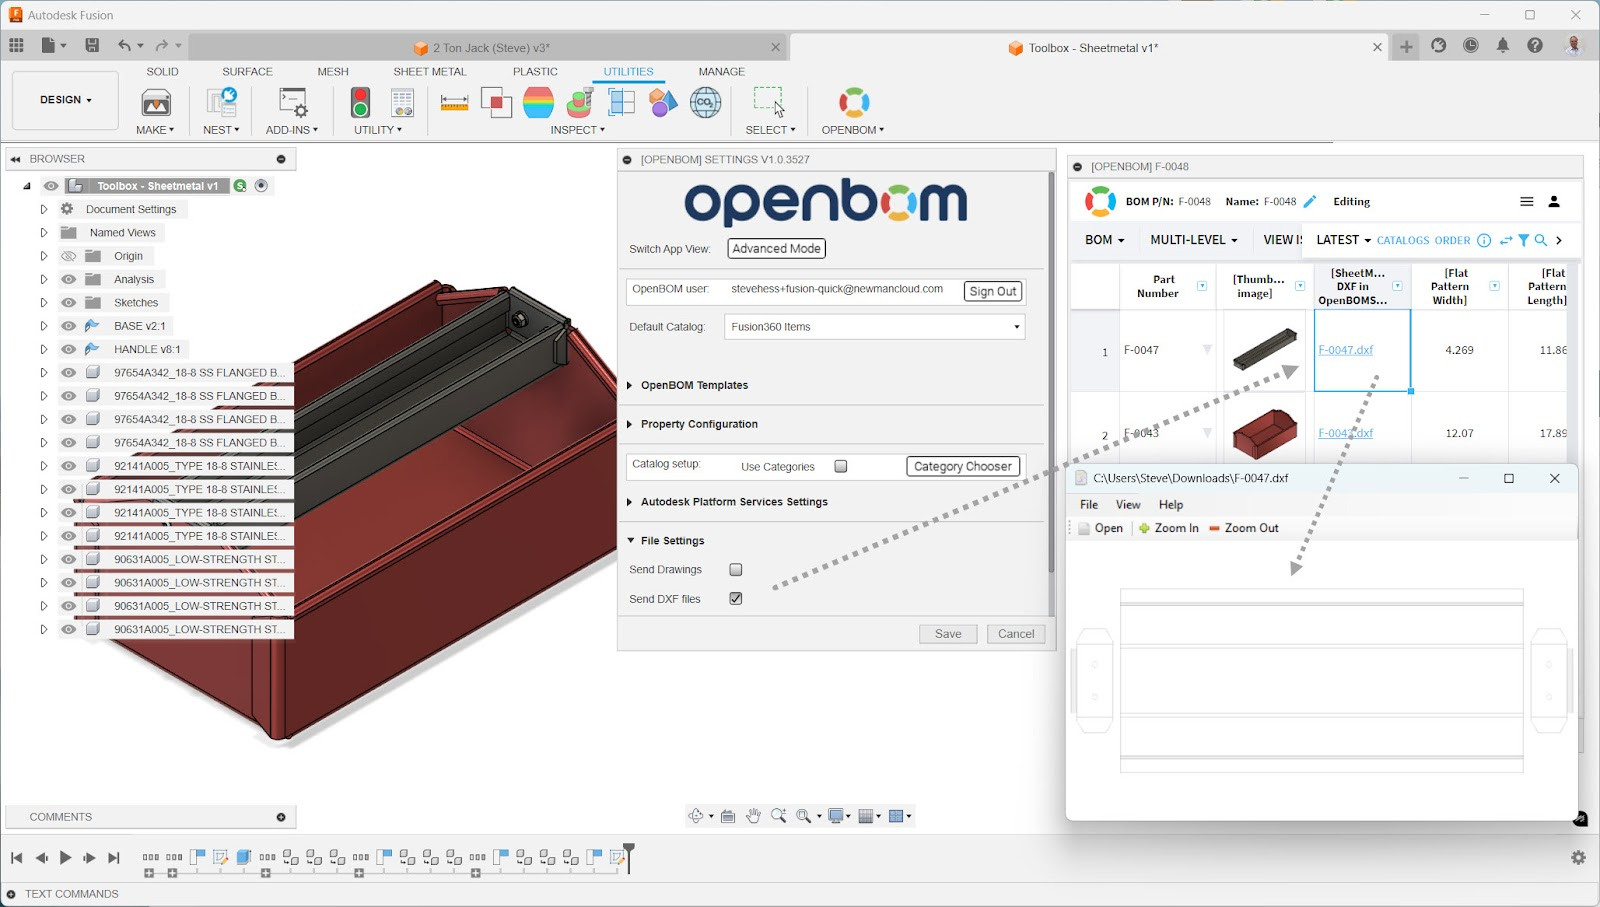Image resolution: width=1600 pixels, height=907 pixels.
Task: Click the OpenBOM search magnifier icon
Action: 1541,240
